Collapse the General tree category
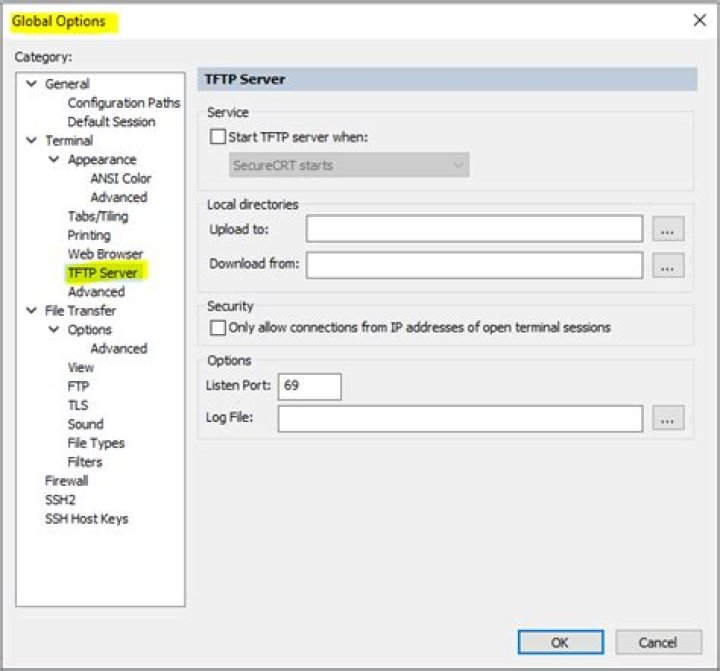The height and width of the screenshot is (671, 720). pos(31,84)
